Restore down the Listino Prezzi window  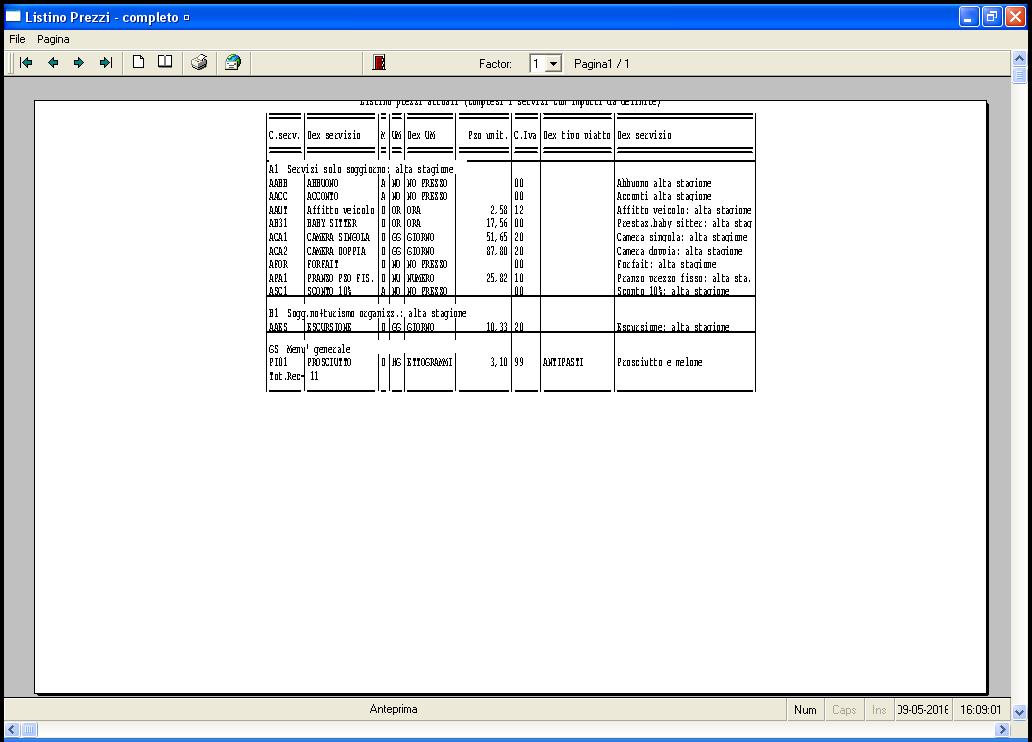pyautogui.click(x=992, y=16)
